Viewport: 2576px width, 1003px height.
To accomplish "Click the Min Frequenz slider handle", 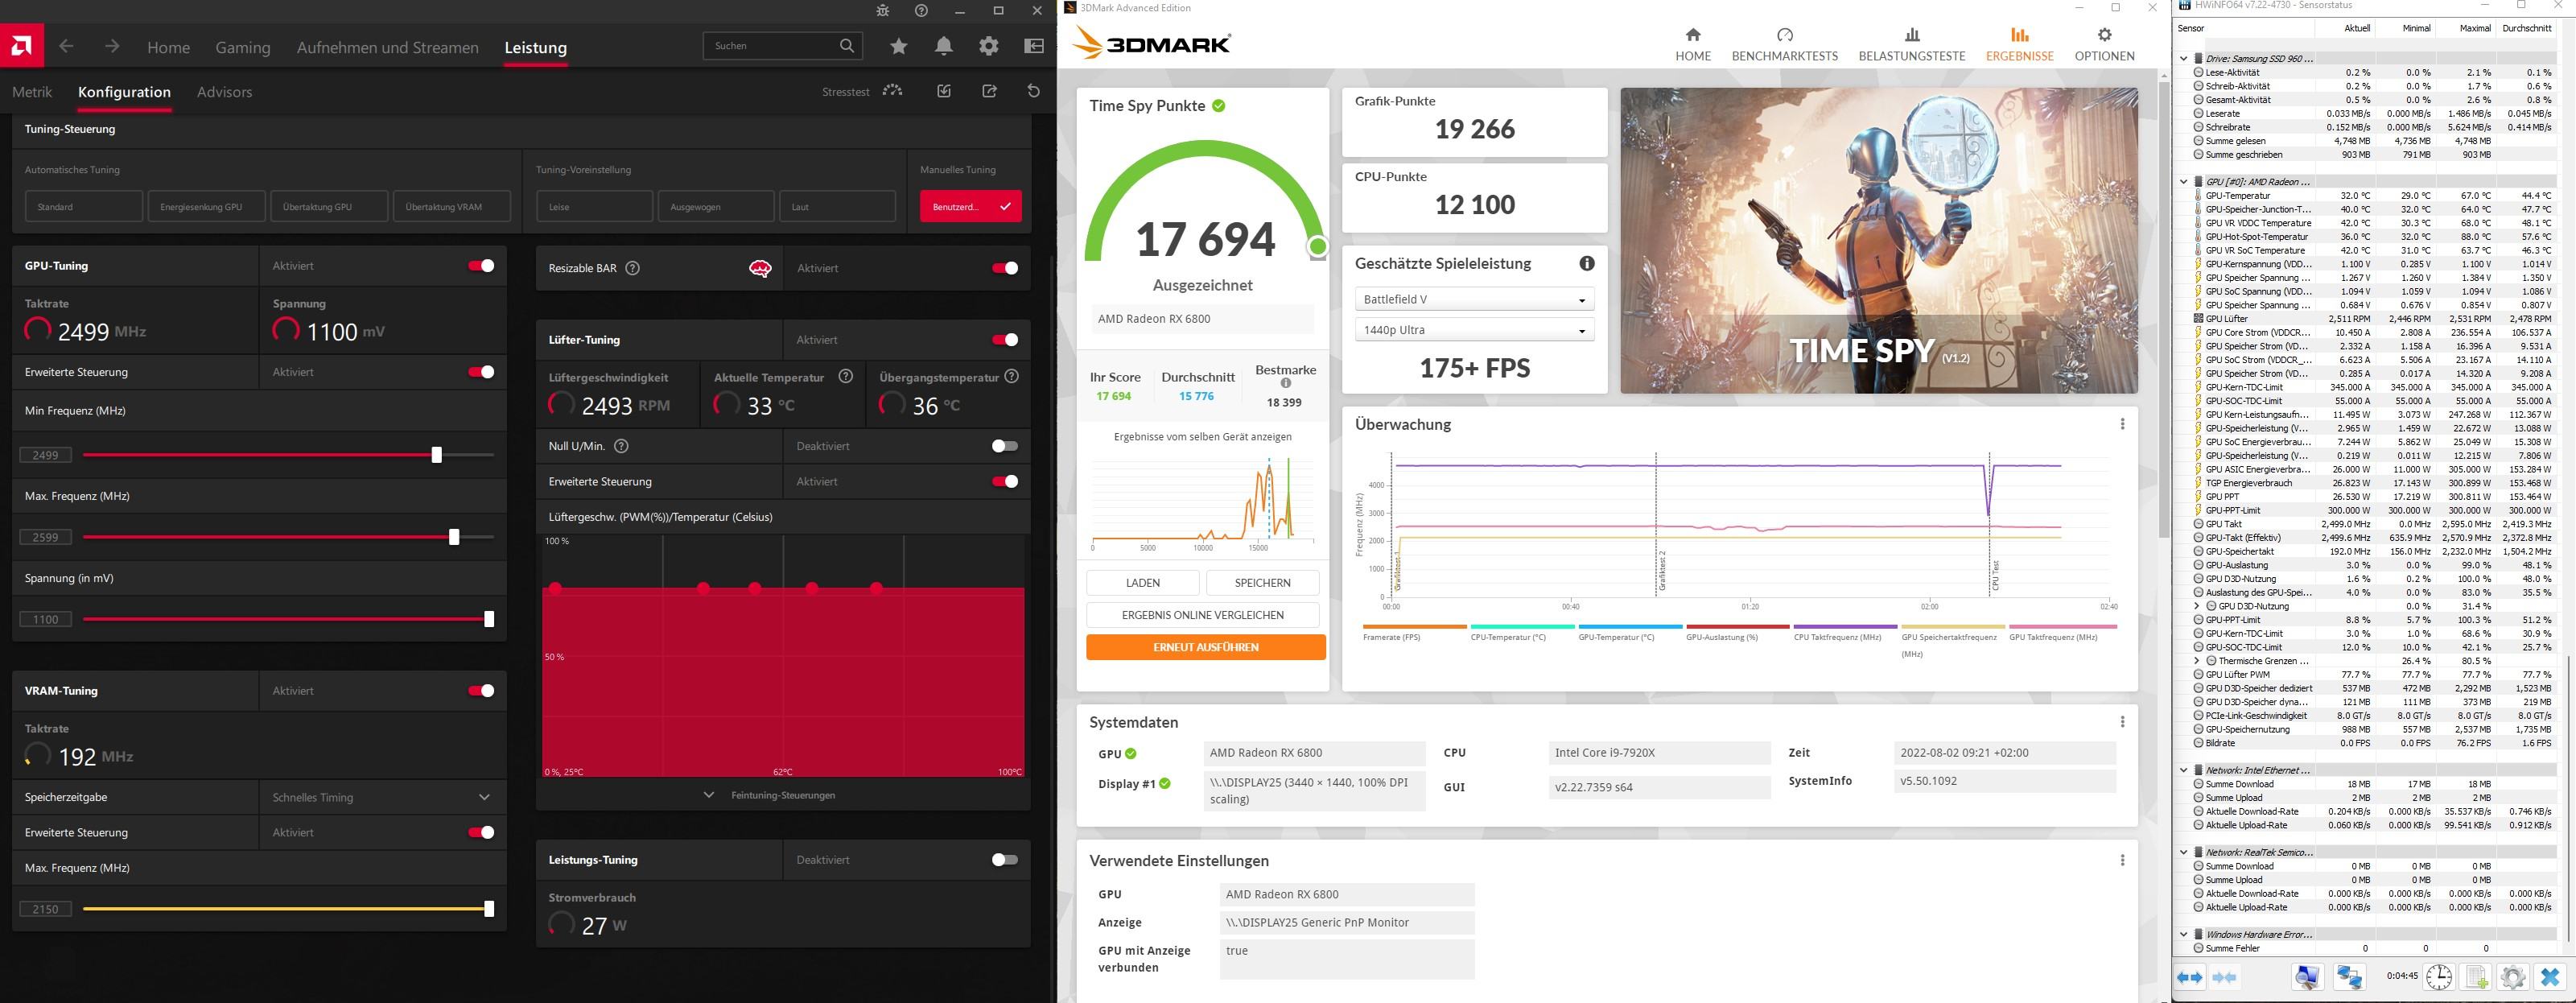I will click(436, 455).
